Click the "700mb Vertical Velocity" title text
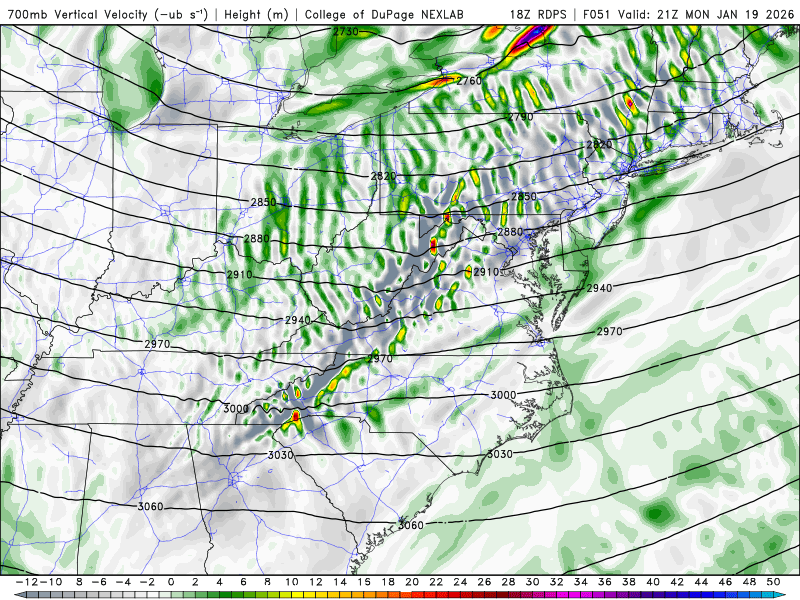800x600 pixels. (x=78, y=14)
